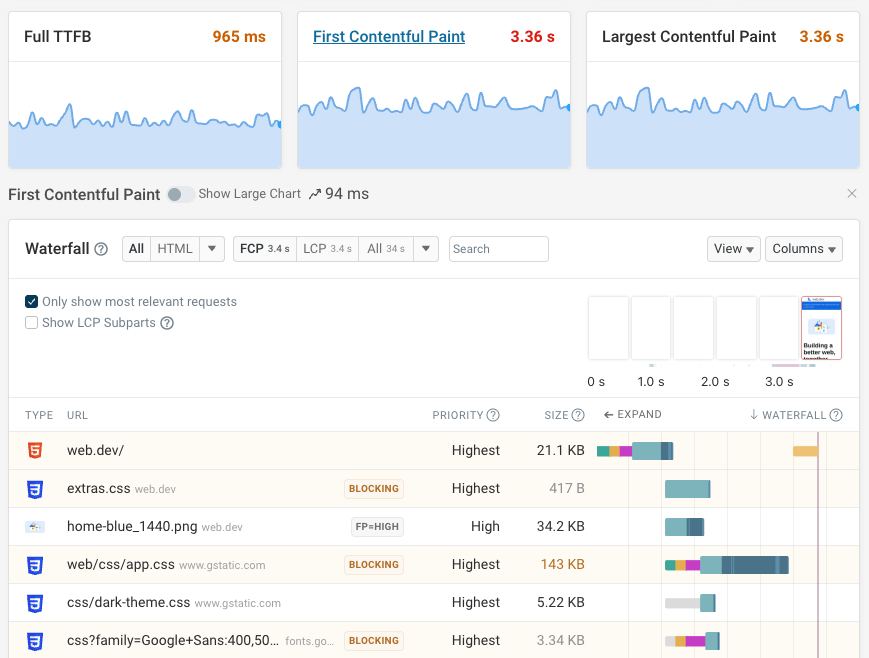This screenshot has height=658, width=869.
Task: Toggle the Show Large Chart switch
Action: pyautogui.click(x=180, y=194)
